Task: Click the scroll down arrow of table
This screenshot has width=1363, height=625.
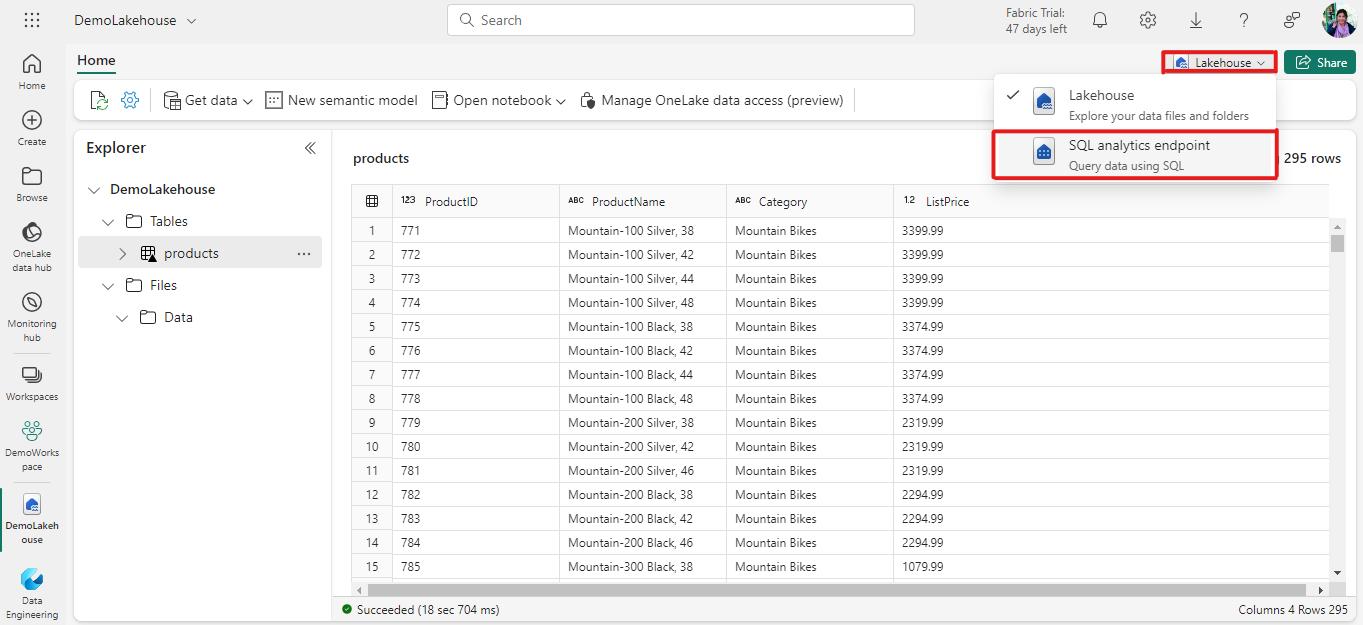Action: tap(1338, 572)
